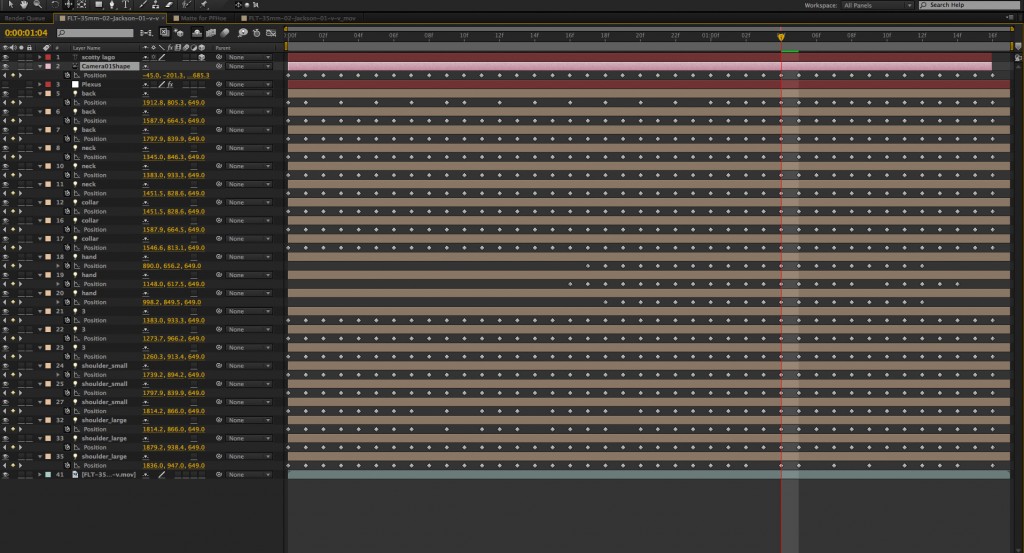This screenshot has height=553, width=1024.
Task: Select the Pen tool in toolbar
Action: [x=112, y=5]
